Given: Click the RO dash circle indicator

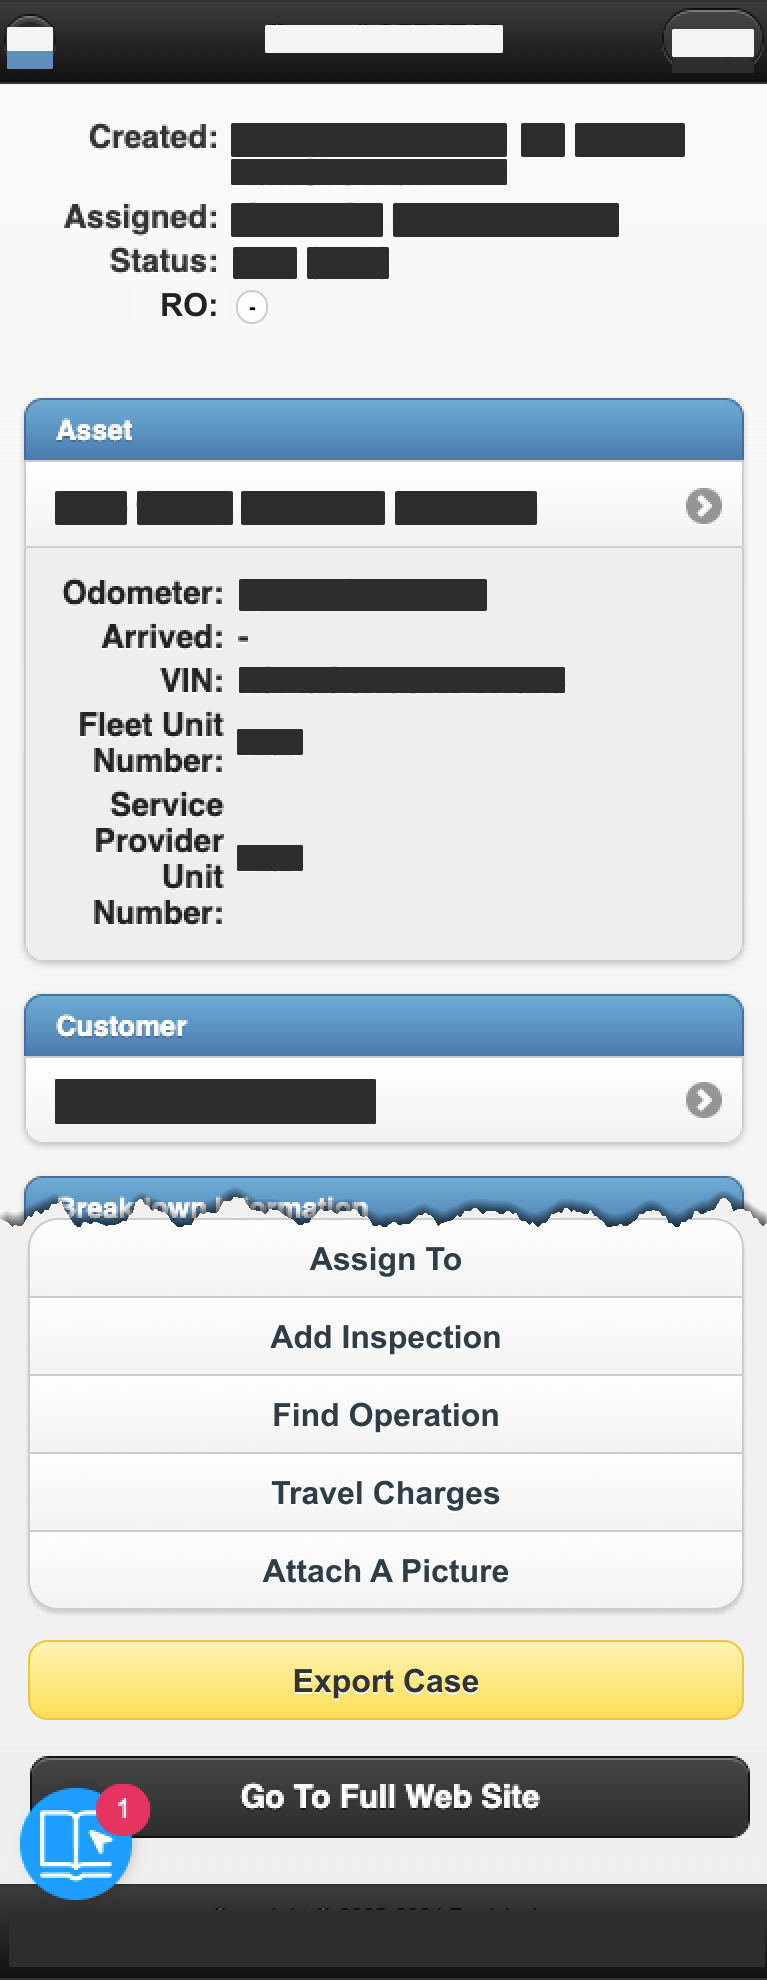Looking at the screenshot, I should [251, 307].
